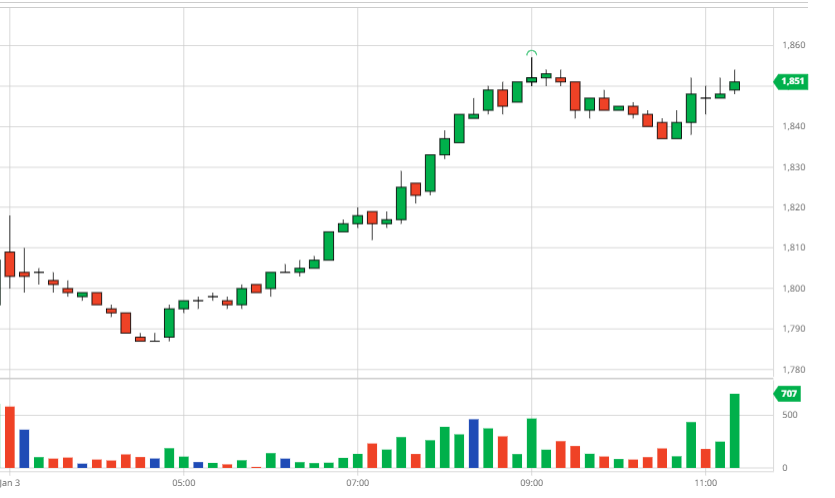This screenshot has height=498, width=835.
Task: Click the green arc high marker above the 09:00 candle
Action: point(531,53)
